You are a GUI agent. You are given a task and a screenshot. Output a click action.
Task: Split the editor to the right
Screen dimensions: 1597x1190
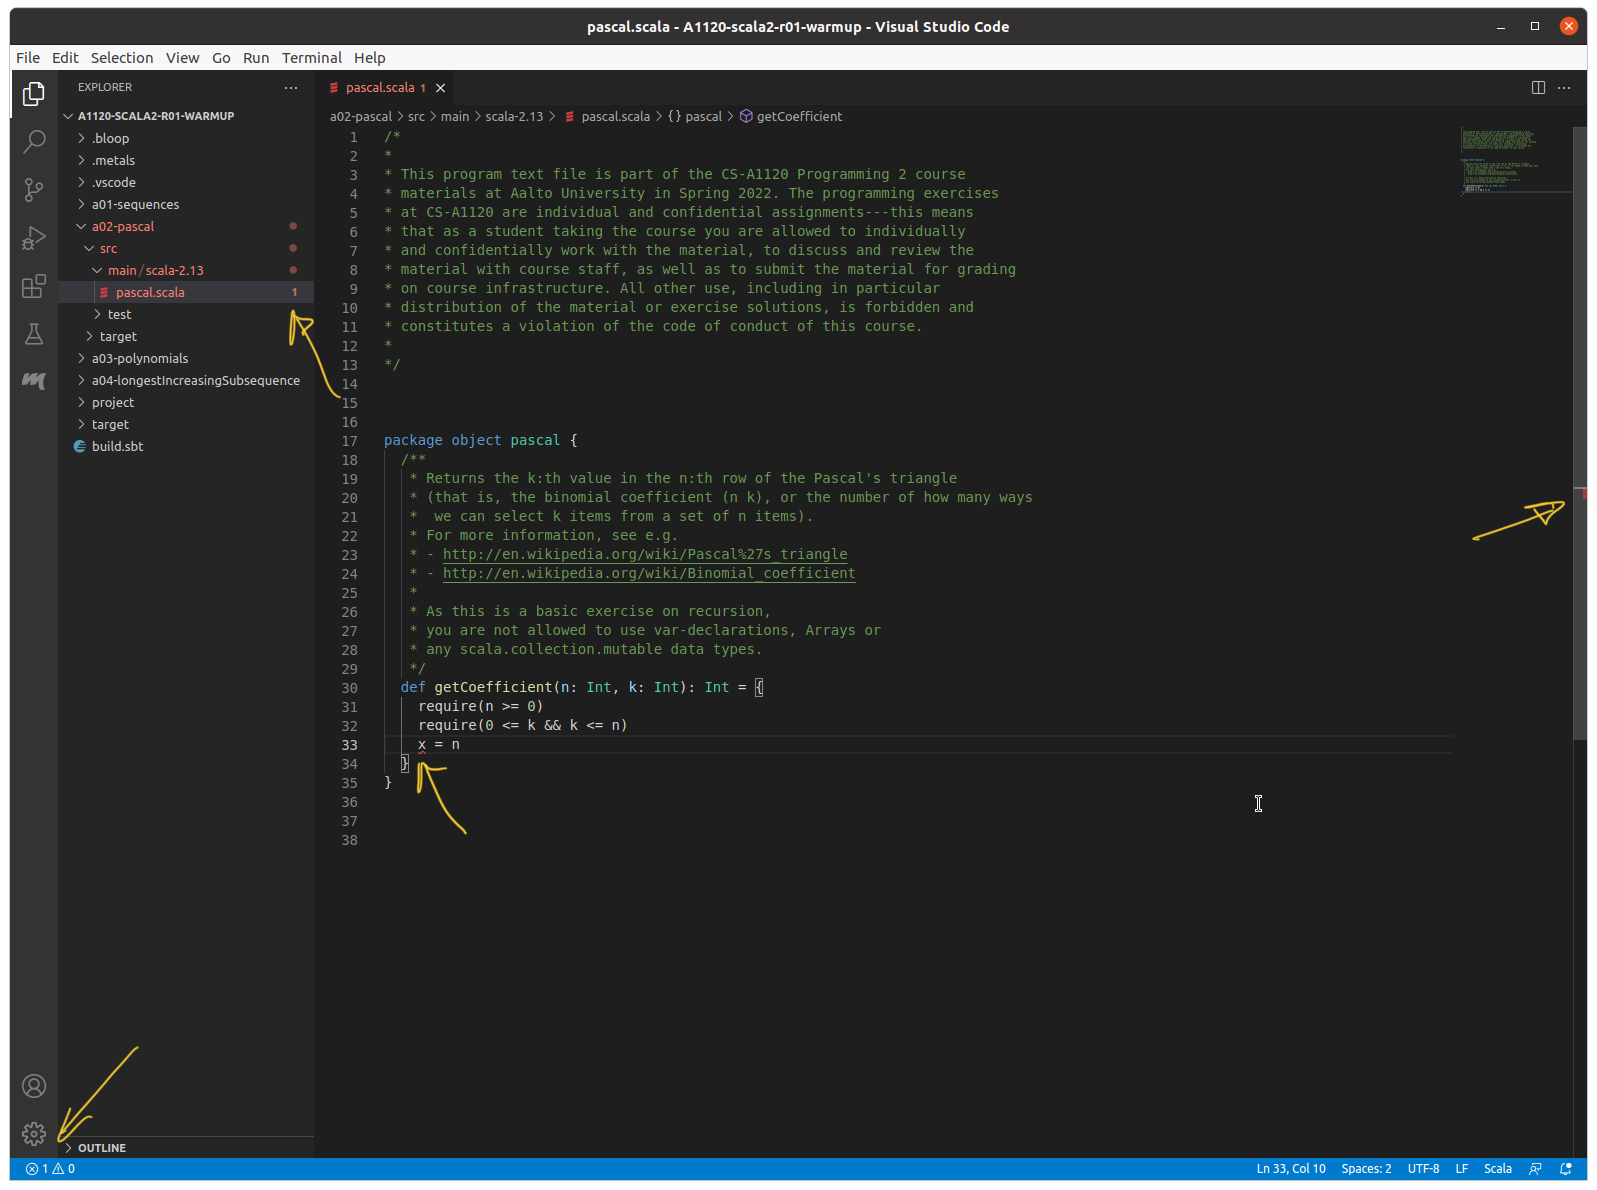coord(1538,88)
